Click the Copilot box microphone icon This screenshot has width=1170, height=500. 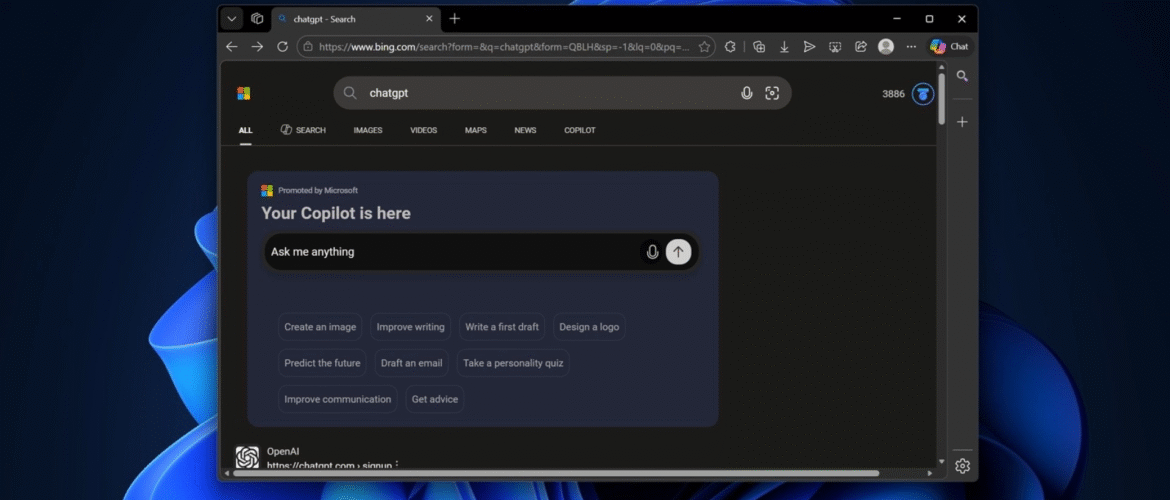[652, 251]
